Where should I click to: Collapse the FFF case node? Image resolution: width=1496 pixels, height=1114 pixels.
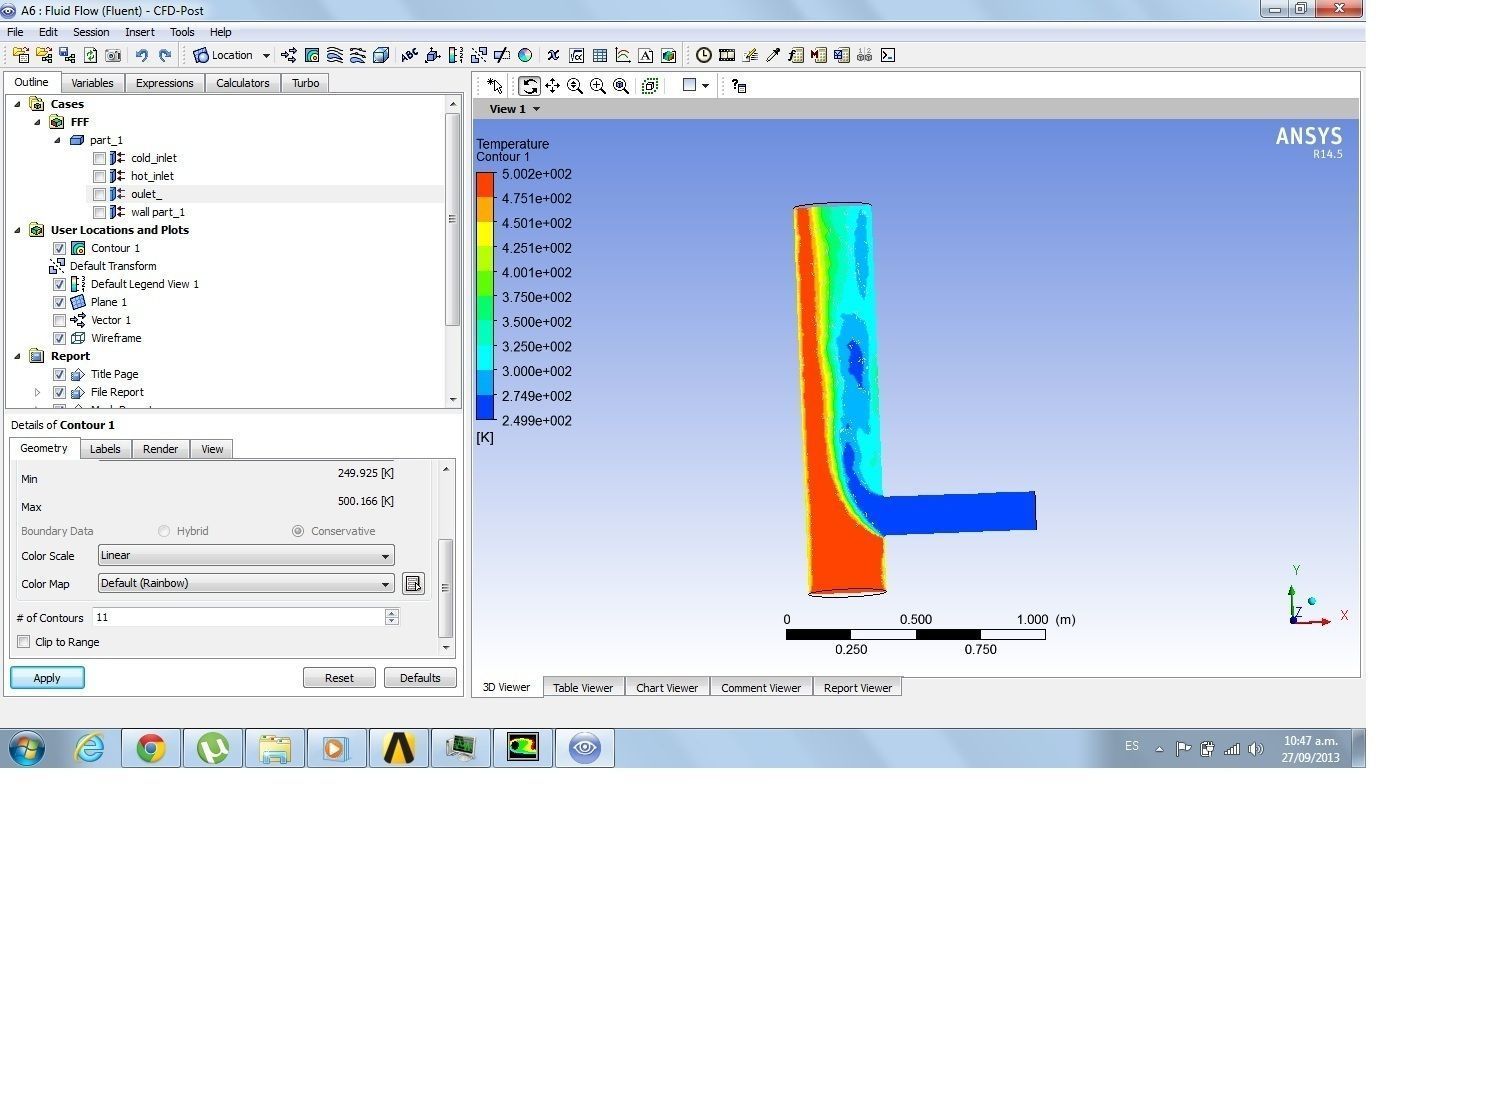coord(37,122)
